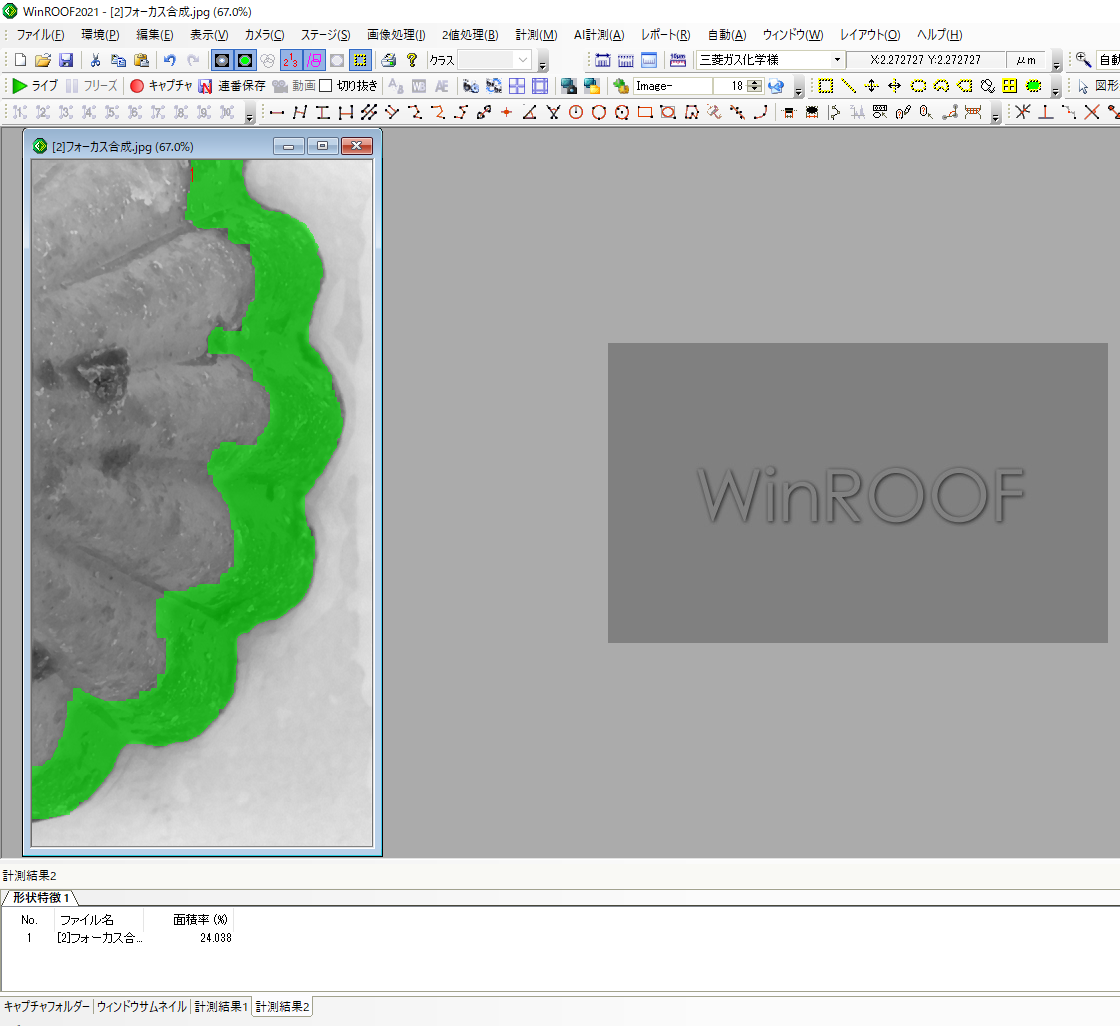Increase the Image number spinner value
1120x1026 pixels.
[754, 82]
